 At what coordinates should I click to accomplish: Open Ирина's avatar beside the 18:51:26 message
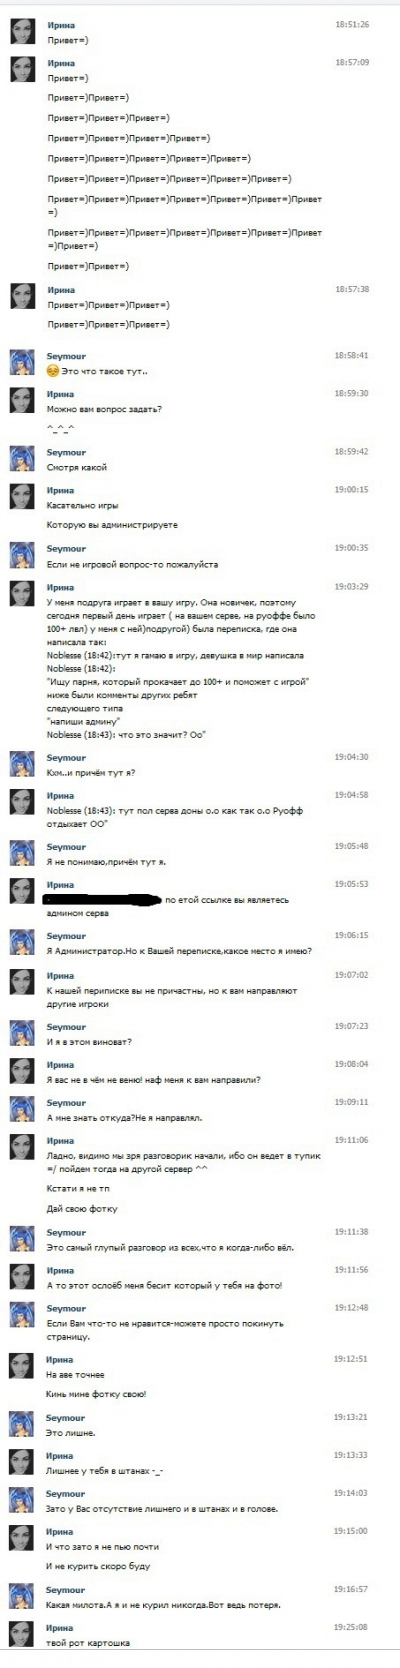coord(23,32)
